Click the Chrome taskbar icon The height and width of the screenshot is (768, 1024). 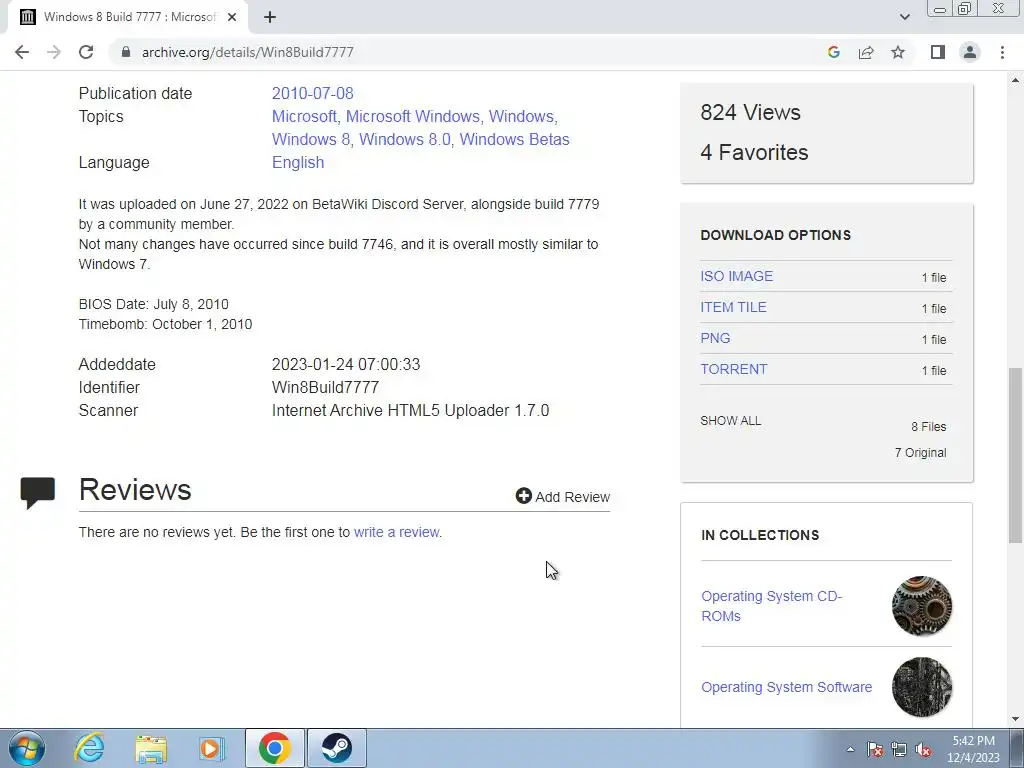tap(274, 748)
